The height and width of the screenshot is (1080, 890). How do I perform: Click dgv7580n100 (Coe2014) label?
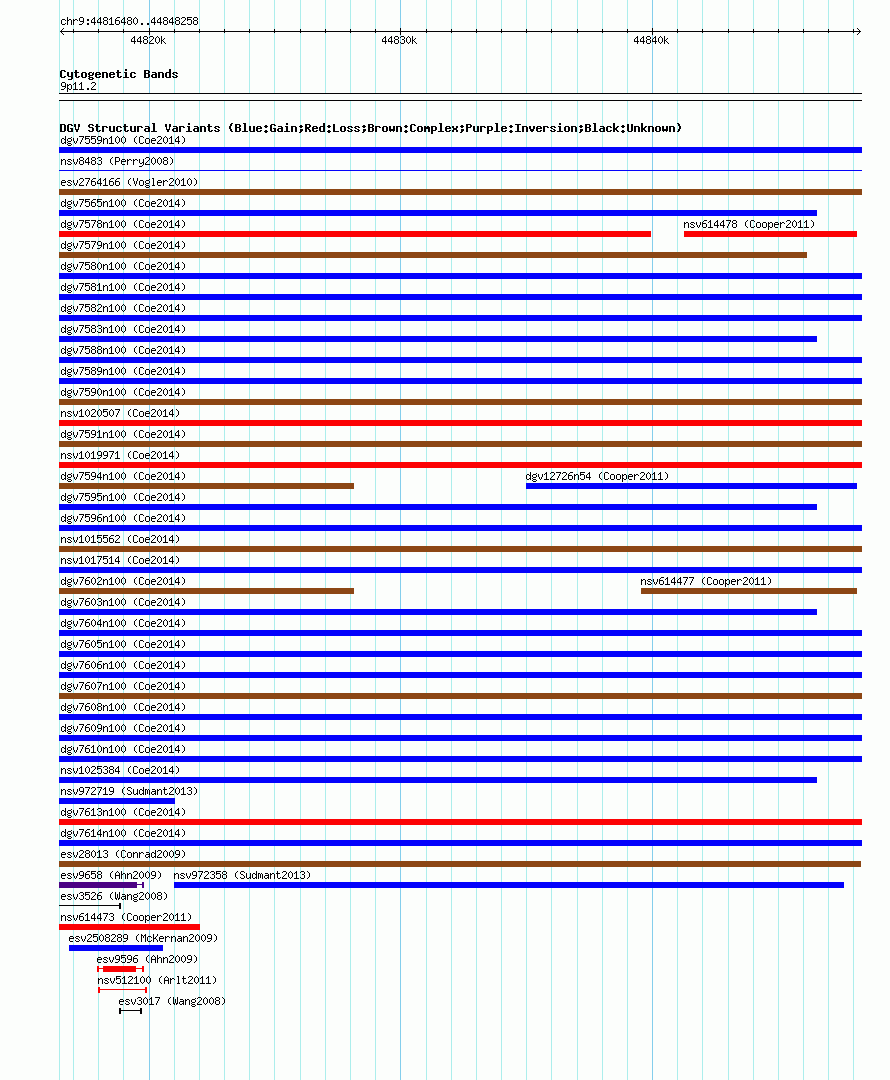coord(123,267)
